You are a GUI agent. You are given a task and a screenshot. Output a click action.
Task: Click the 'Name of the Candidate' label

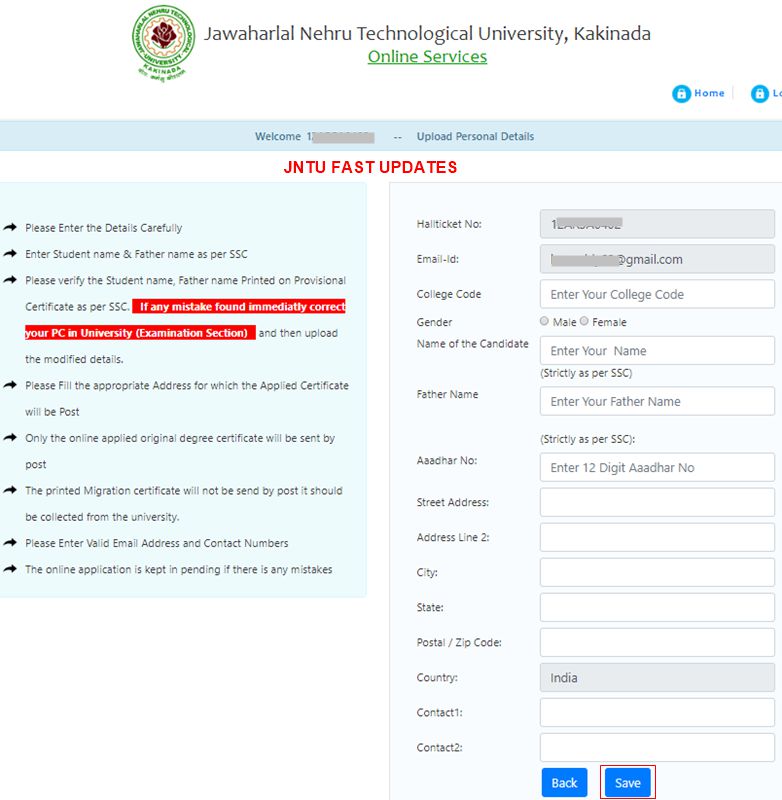point(472,344)
